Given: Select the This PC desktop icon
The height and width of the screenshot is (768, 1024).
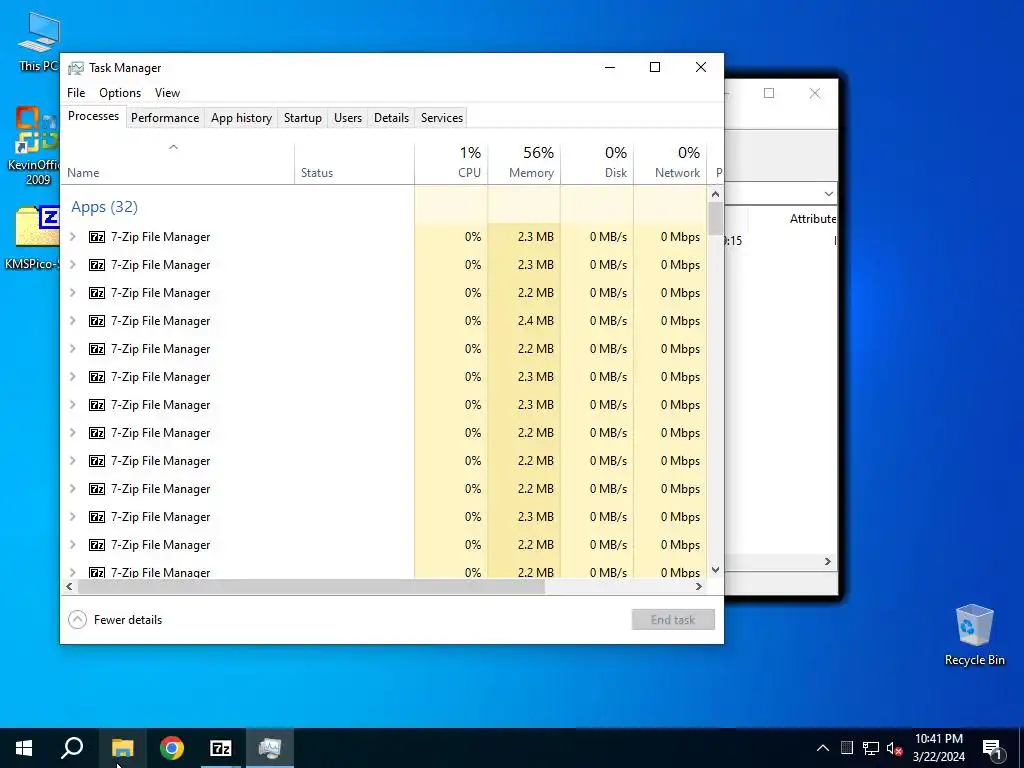Looking at the screenshot, I should click(38, 42).
